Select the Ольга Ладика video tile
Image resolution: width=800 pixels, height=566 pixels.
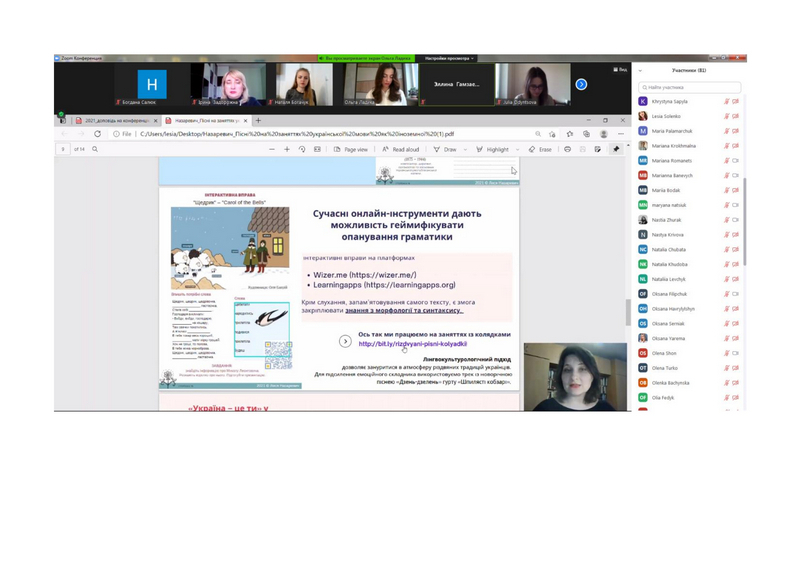click(x=381, y=85)
